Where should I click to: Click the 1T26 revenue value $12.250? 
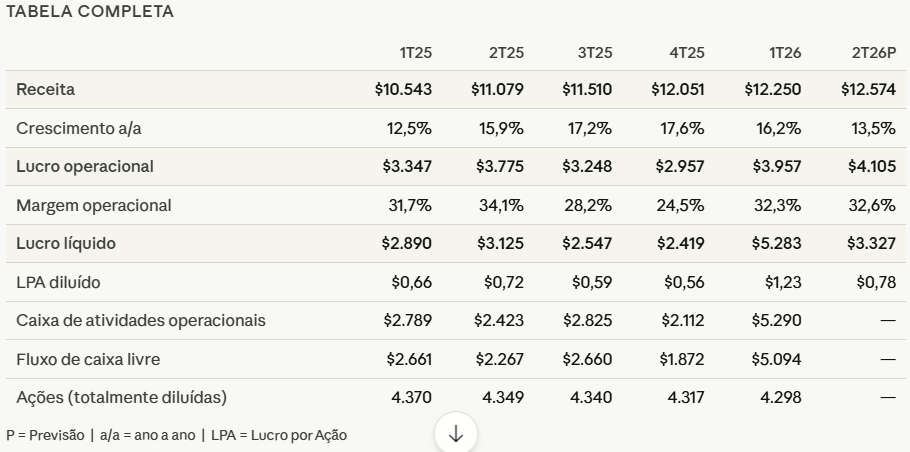[x=772, y=90]
